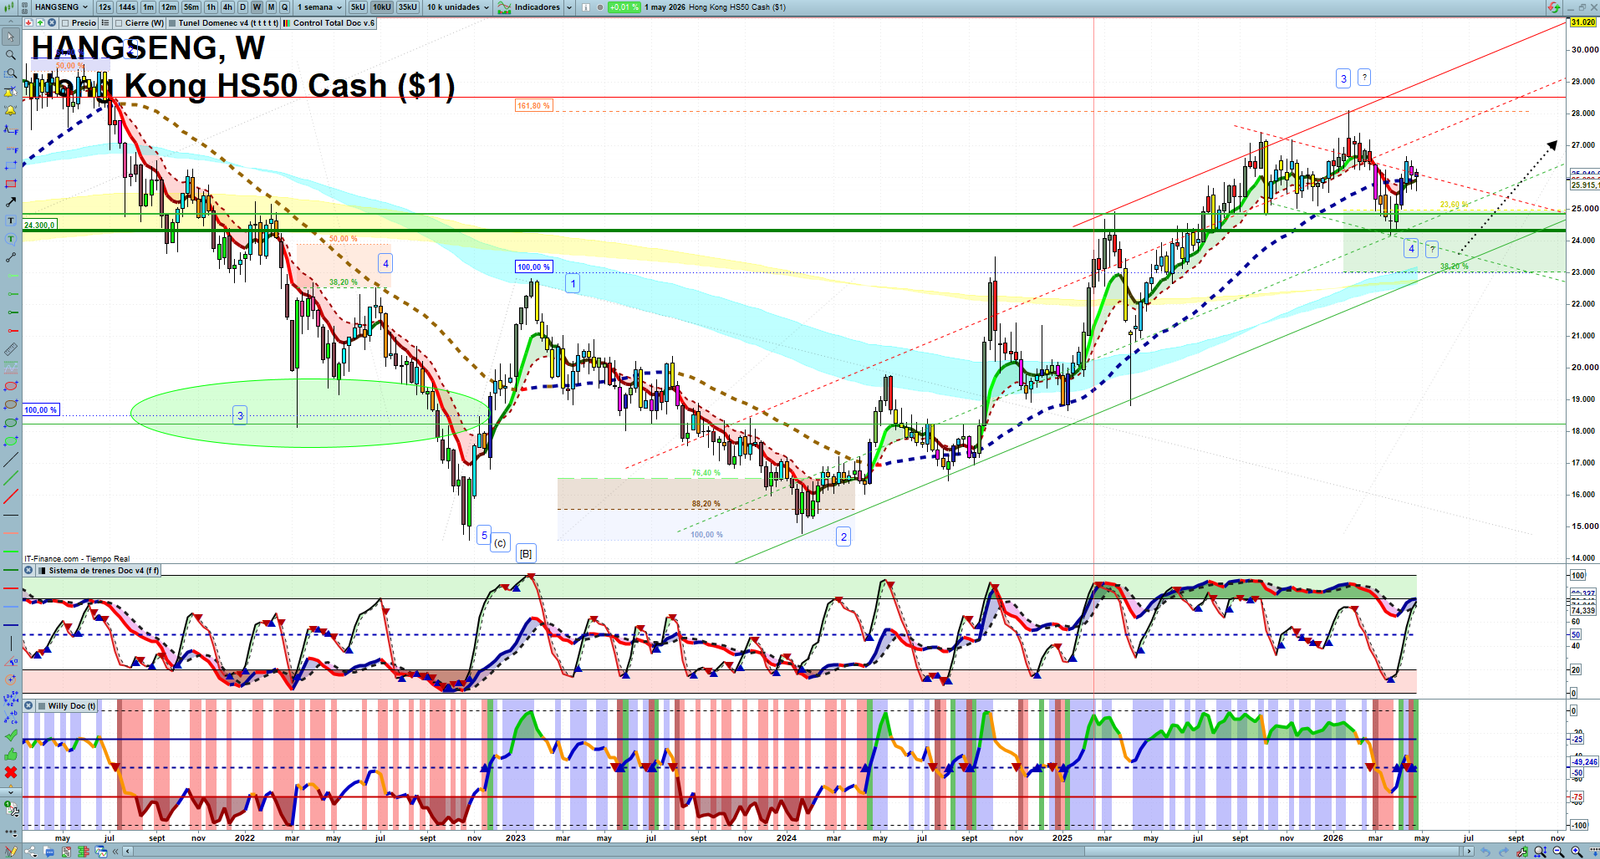This screenshot has width=1600, height=859.
Task: Select the brown ellipse drawing tool
Action: (x=12, y=404)
